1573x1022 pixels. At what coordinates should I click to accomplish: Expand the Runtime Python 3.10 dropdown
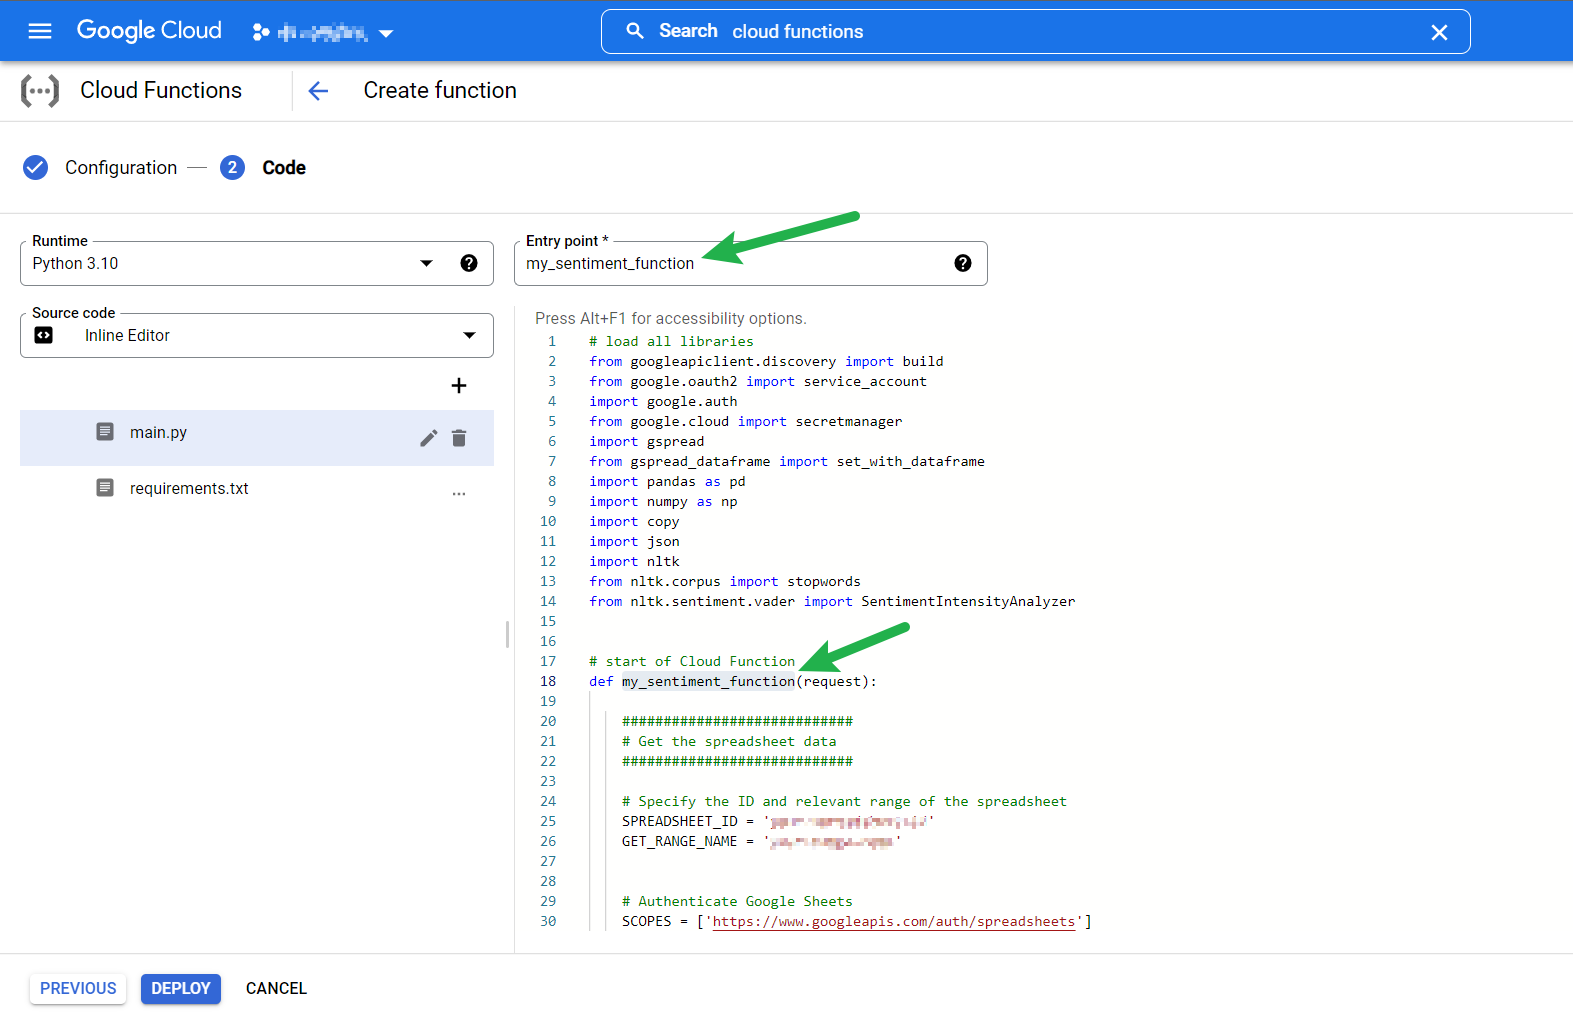(426, 263)
